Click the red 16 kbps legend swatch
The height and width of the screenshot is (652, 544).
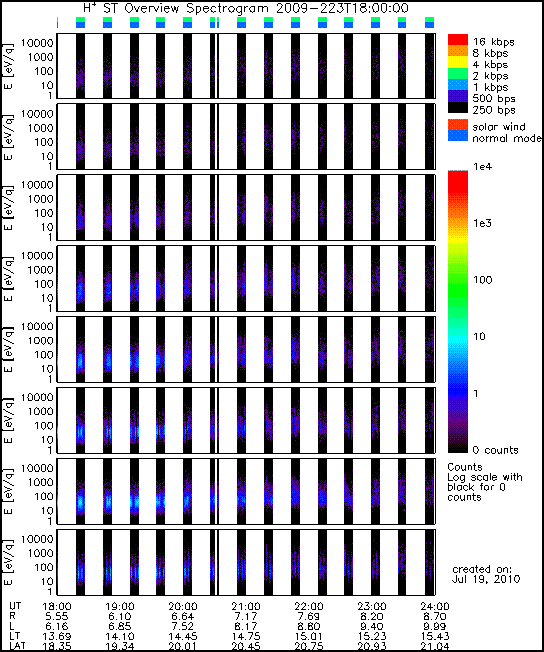[x=457, y=40]
